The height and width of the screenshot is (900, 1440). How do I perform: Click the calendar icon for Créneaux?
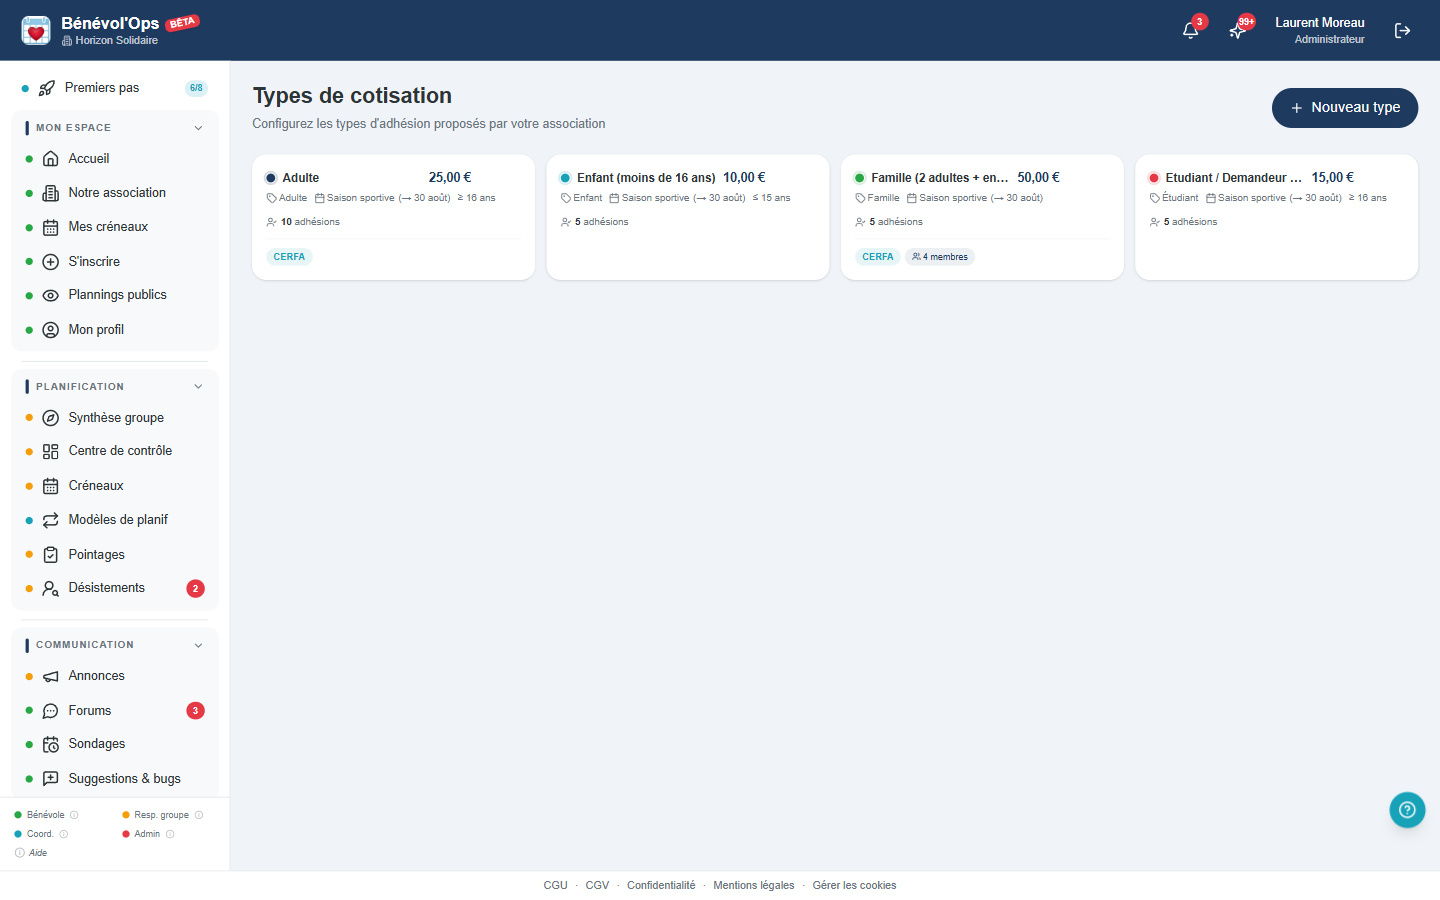click(x=51, y=486)
